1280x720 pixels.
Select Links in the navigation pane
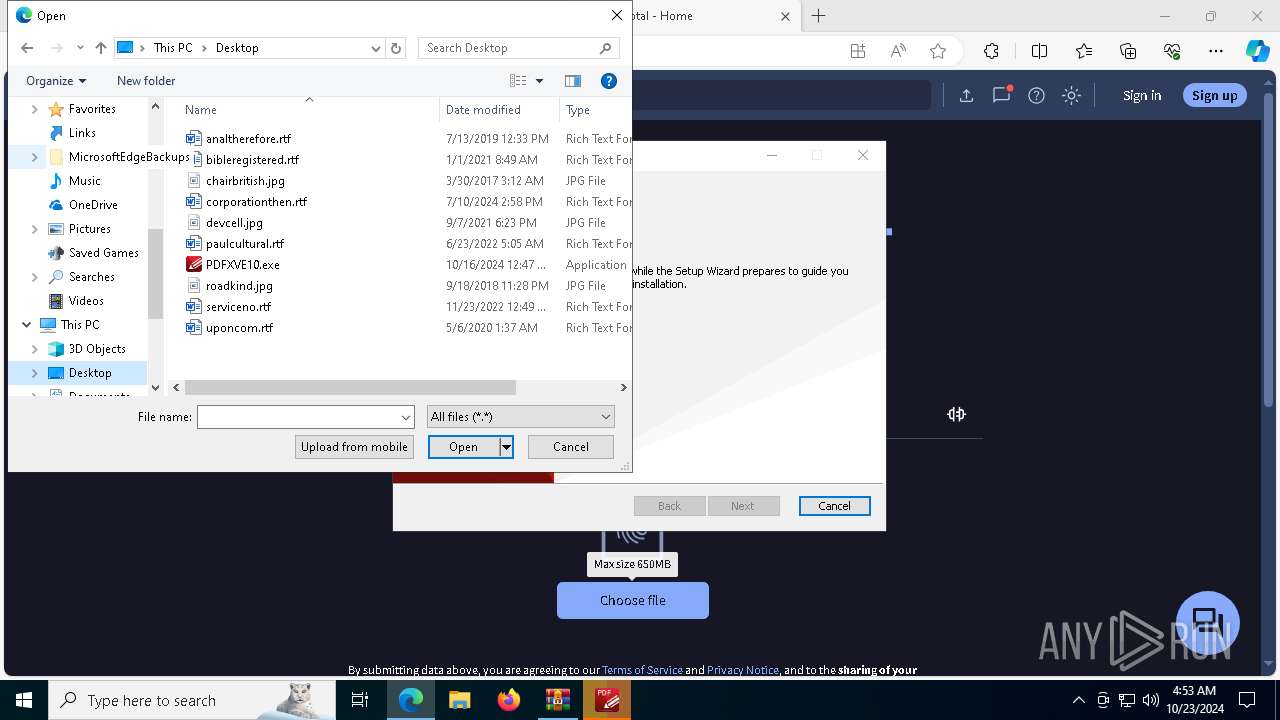82,133
